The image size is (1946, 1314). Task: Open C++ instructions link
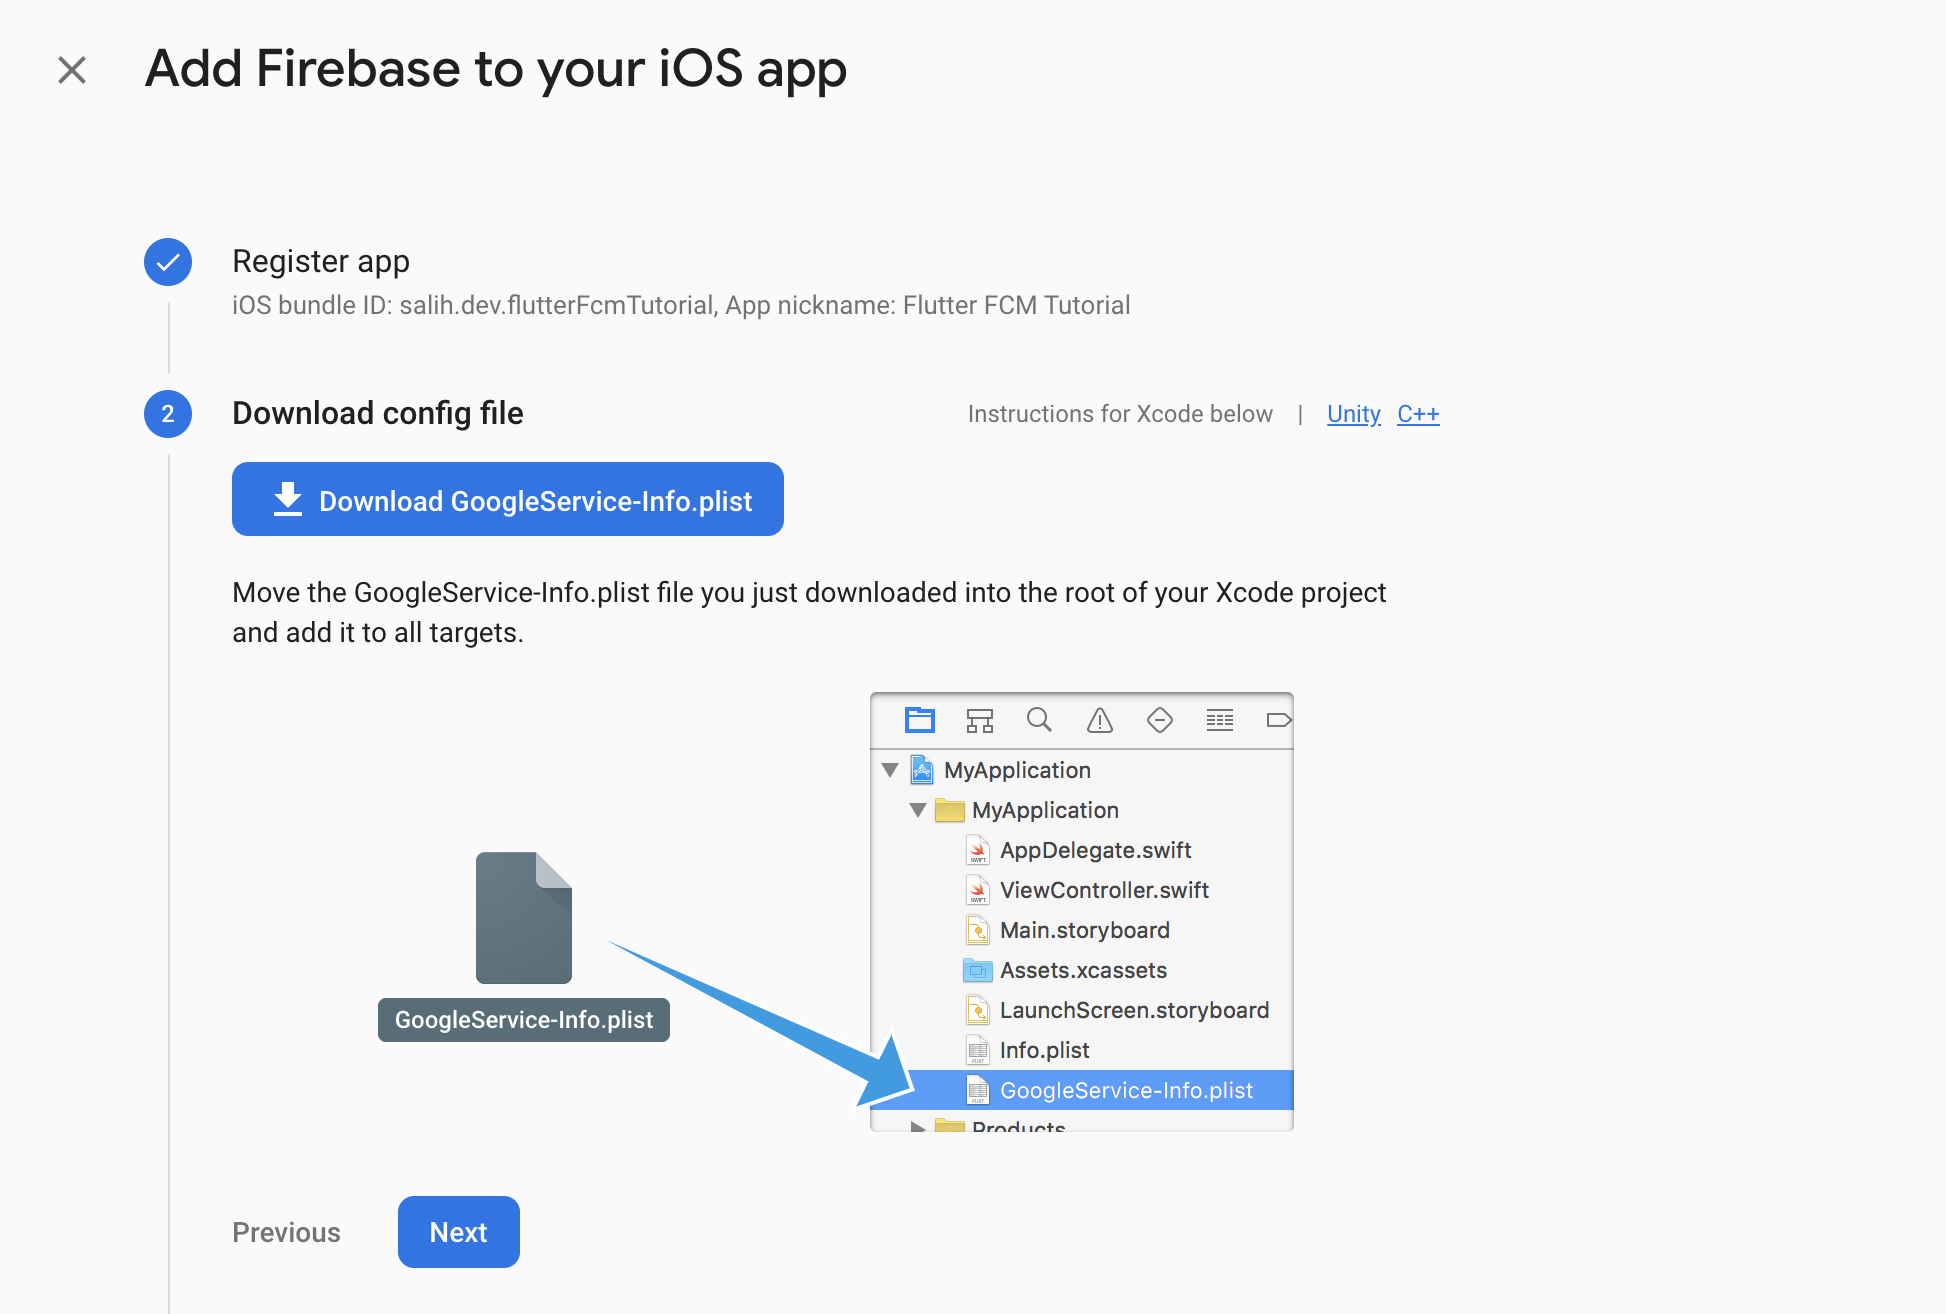point(1418,414)
